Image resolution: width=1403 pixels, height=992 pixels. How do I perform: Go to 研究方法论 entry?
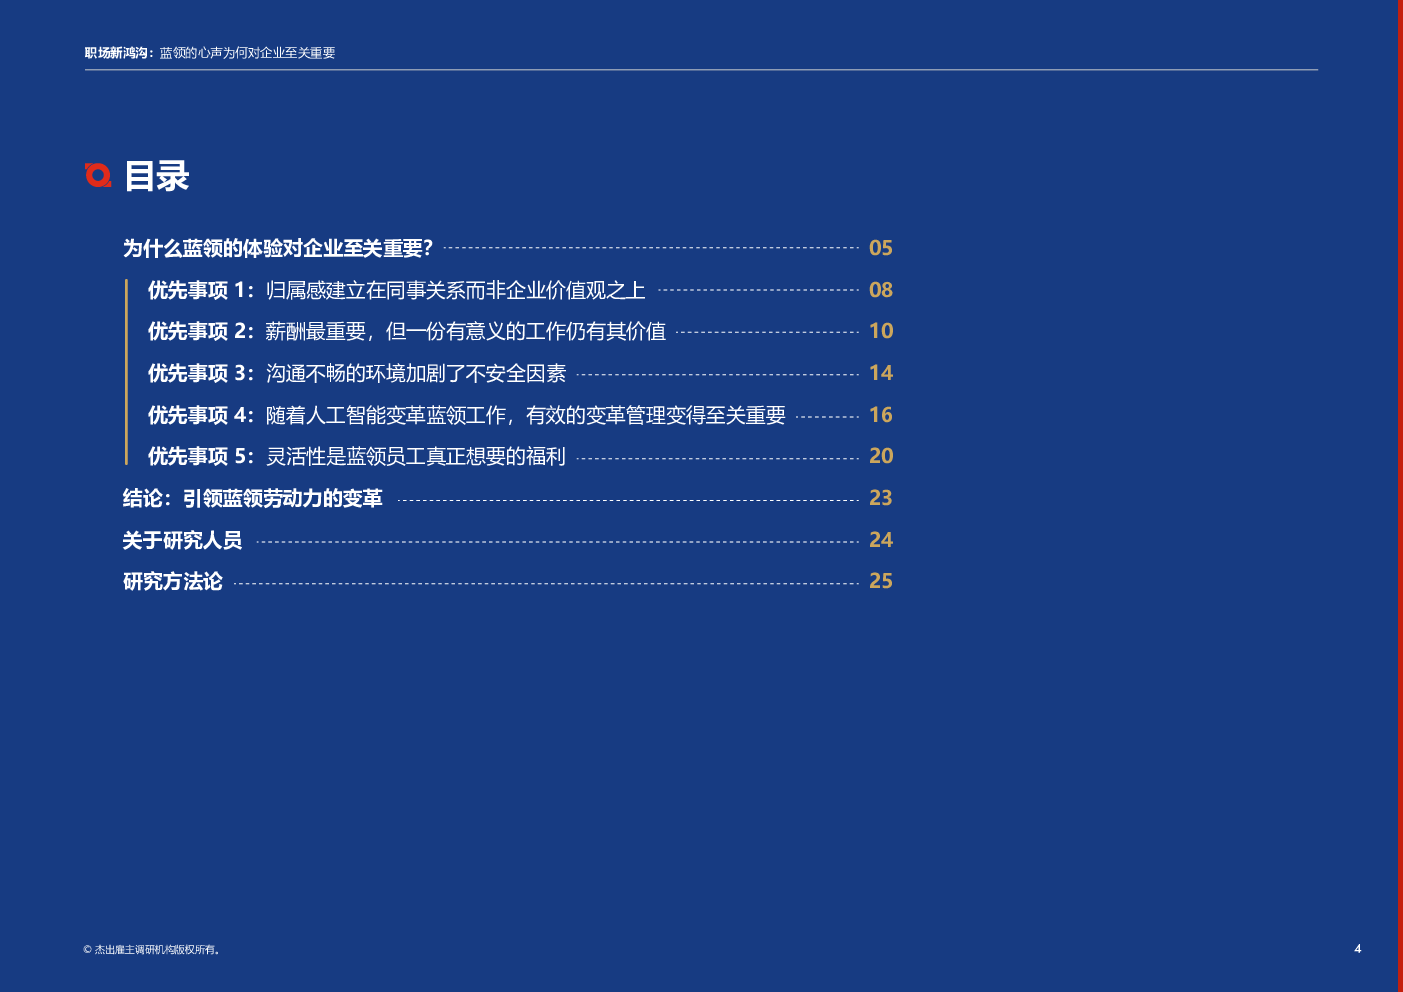click(172, 581)
